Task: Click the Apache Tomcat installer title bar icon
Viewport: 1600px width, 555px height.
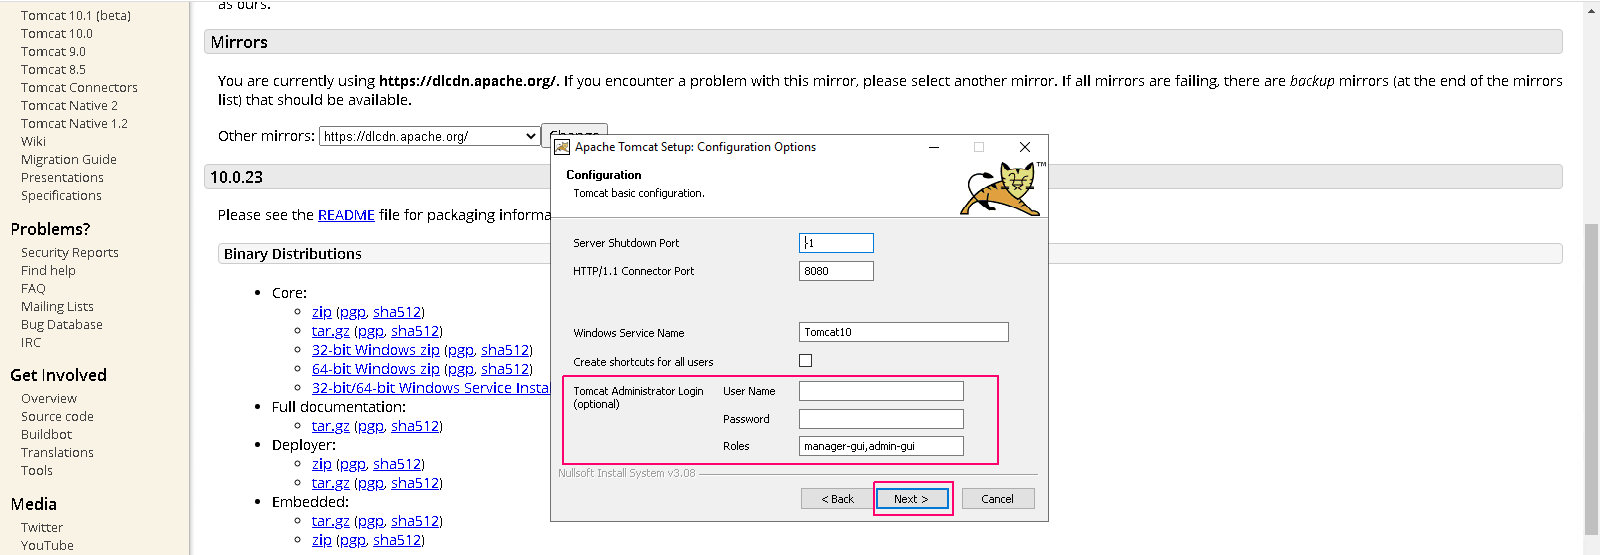Action: click(562, 147)
